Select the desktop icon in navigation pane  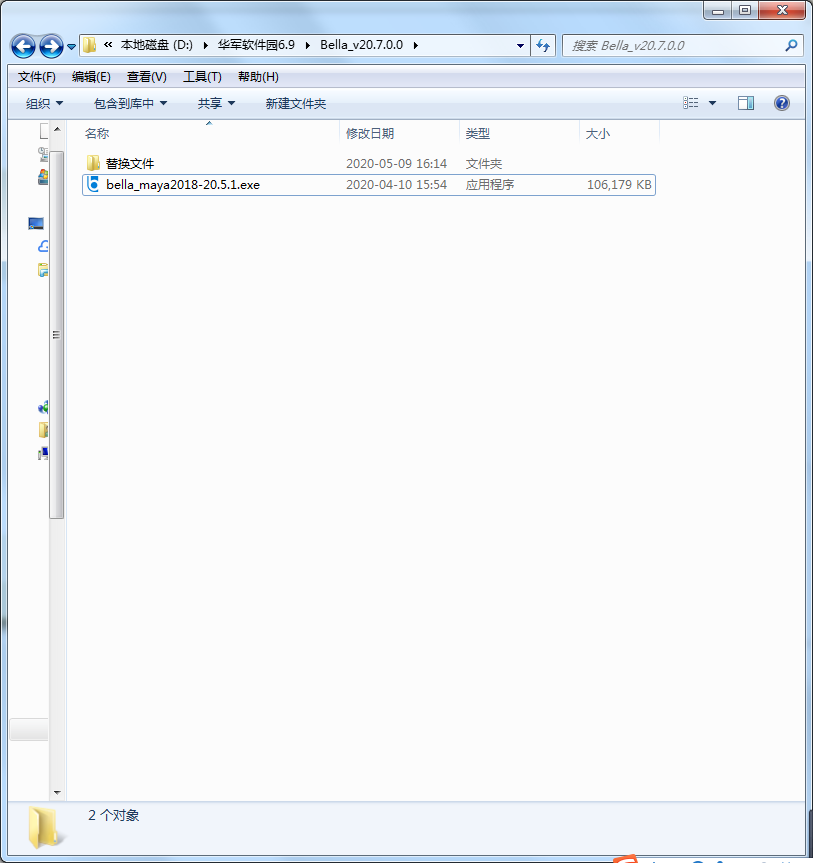coord(36,223)
